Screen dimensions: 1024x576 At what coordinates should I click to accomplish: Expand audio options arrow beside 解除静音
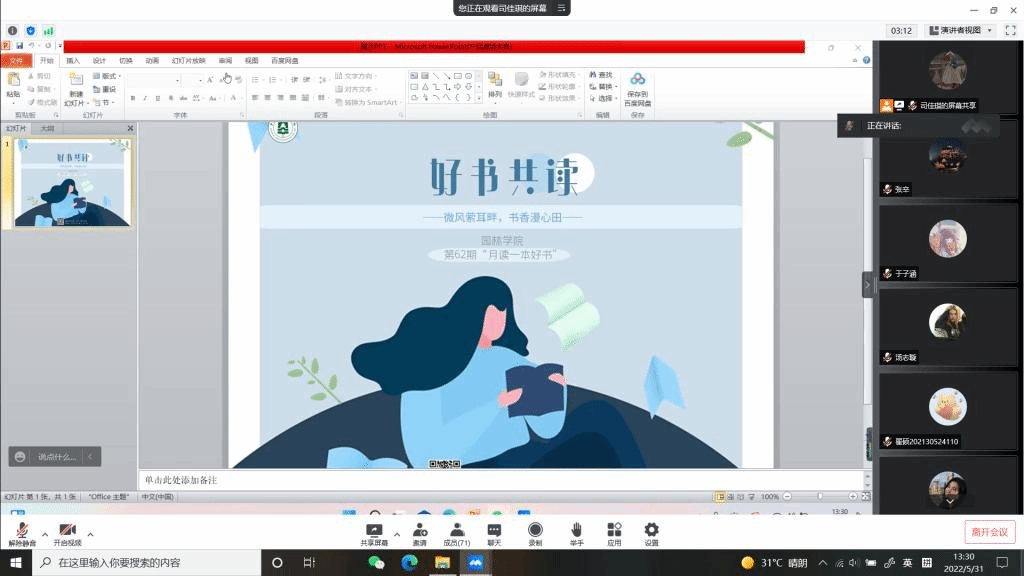[44, 534]
